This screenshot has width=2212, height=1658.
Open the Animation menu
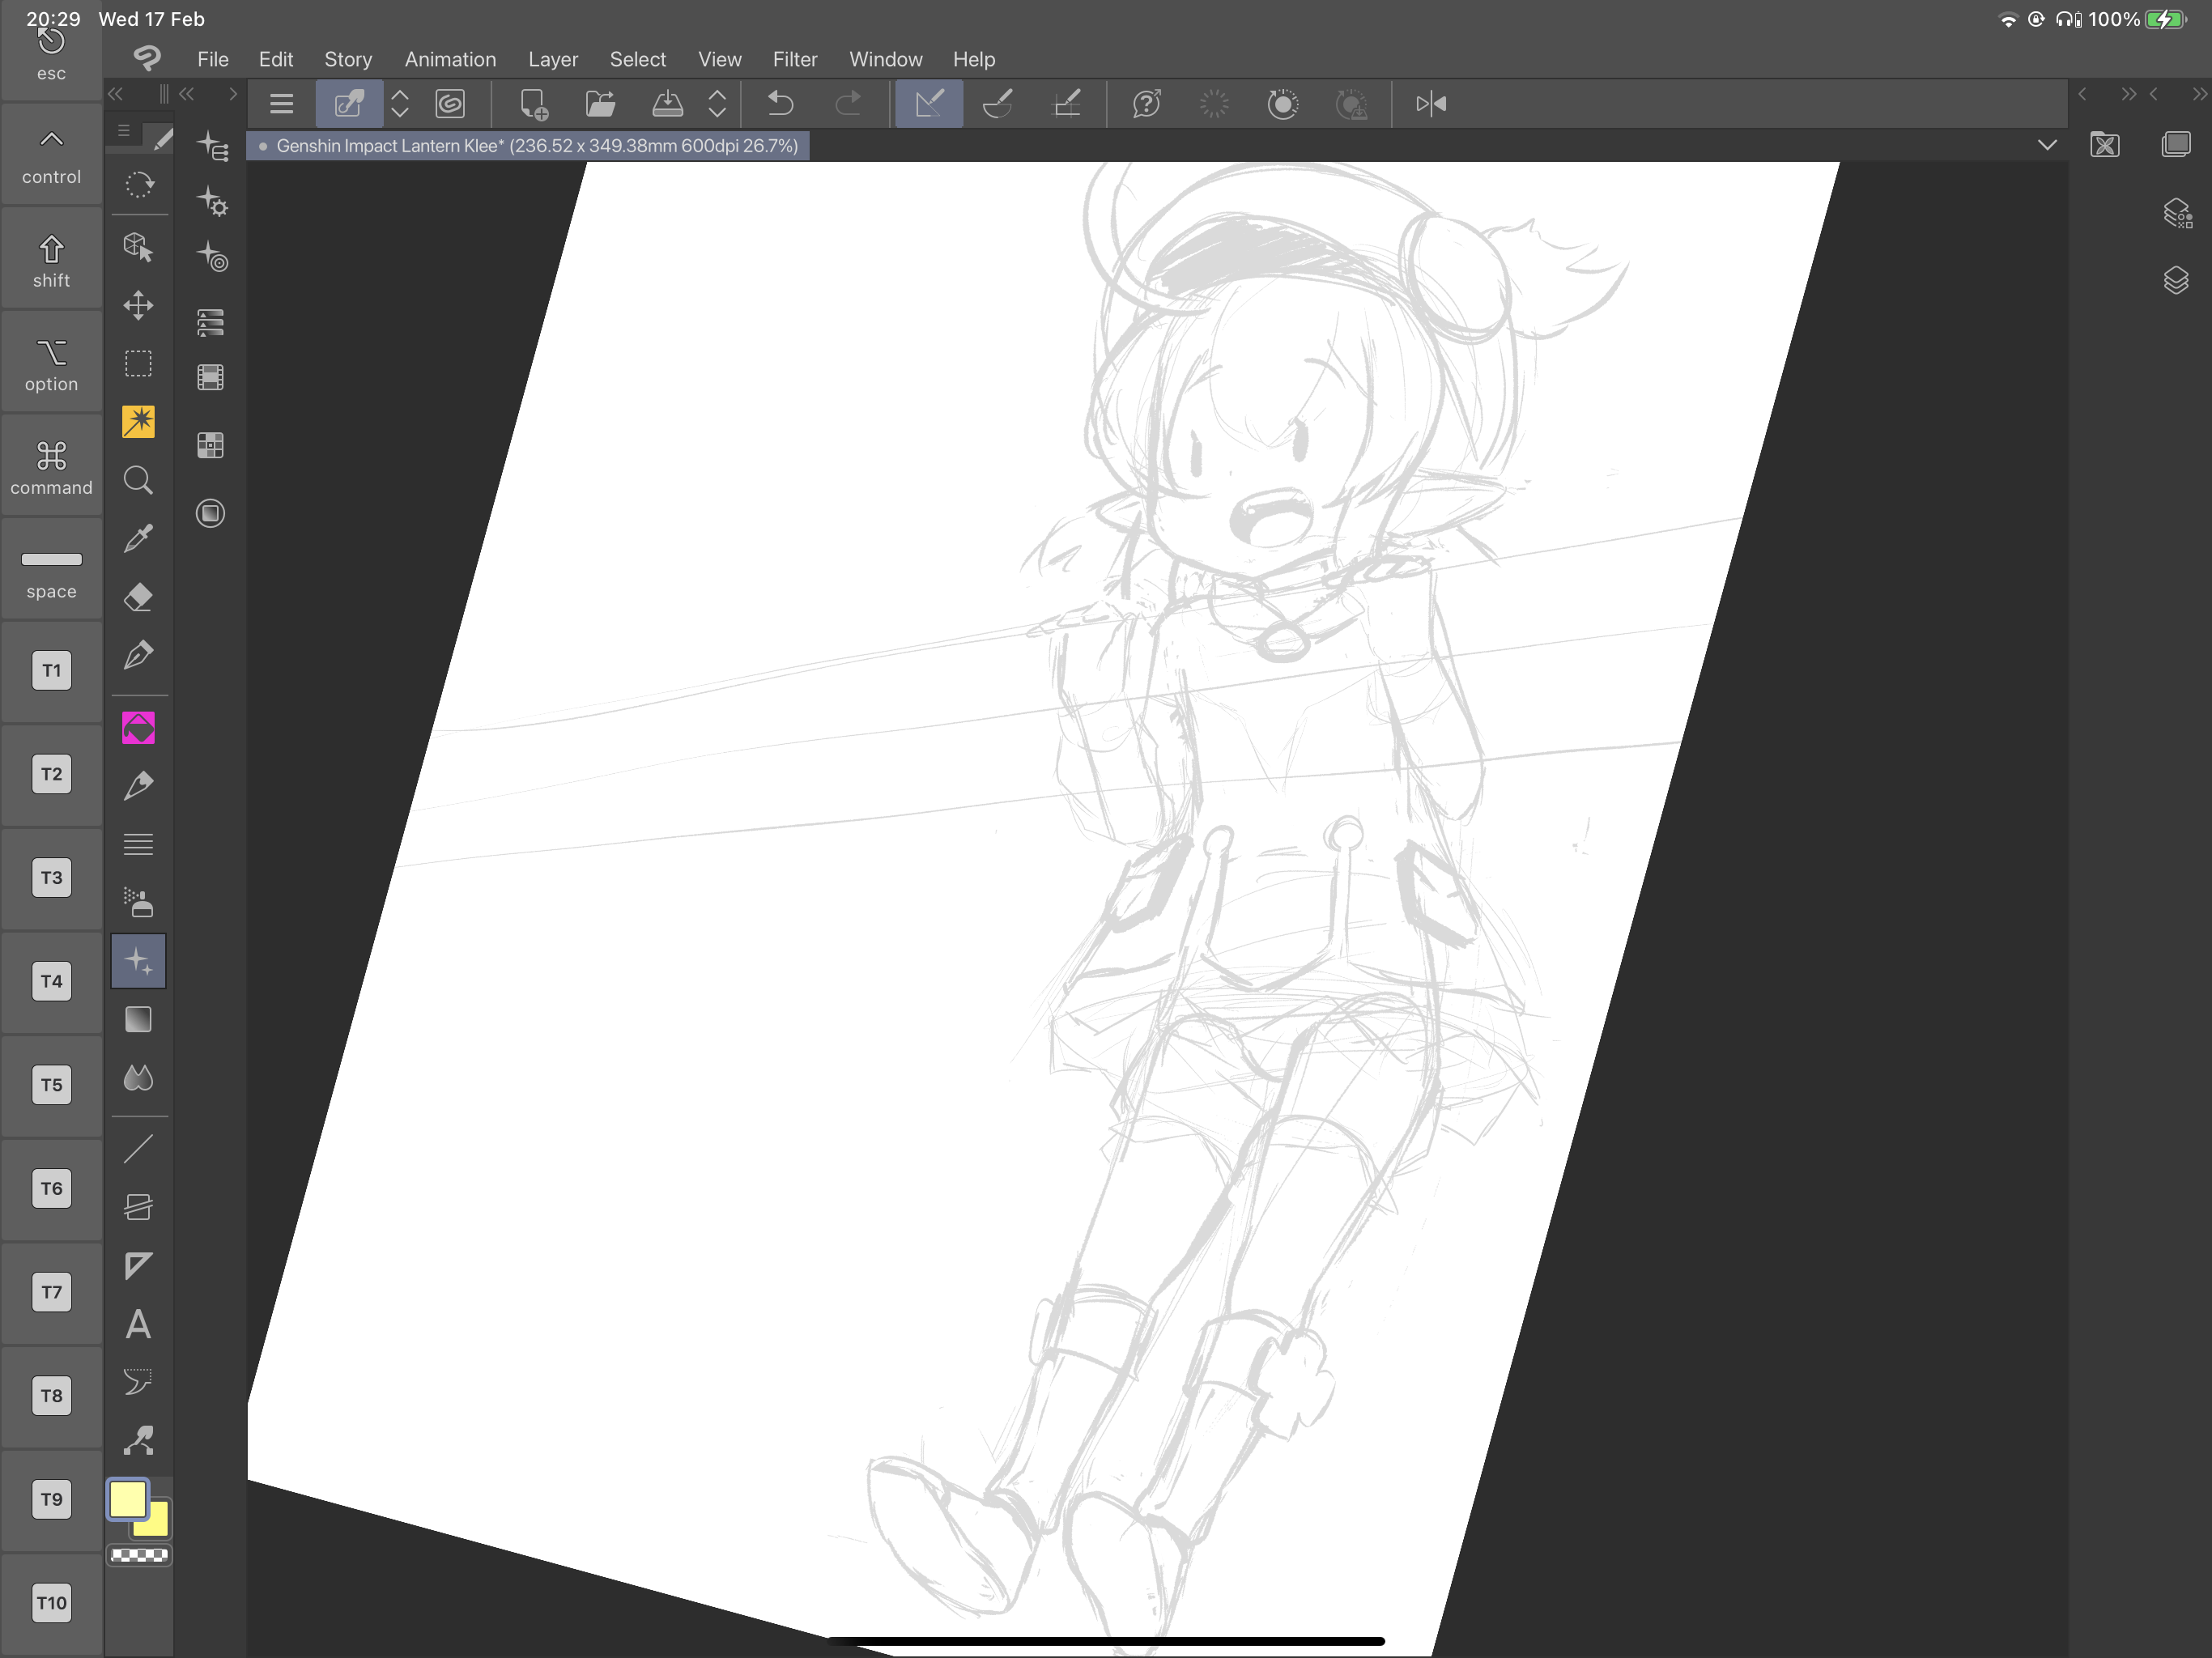(x=450, y=59)
